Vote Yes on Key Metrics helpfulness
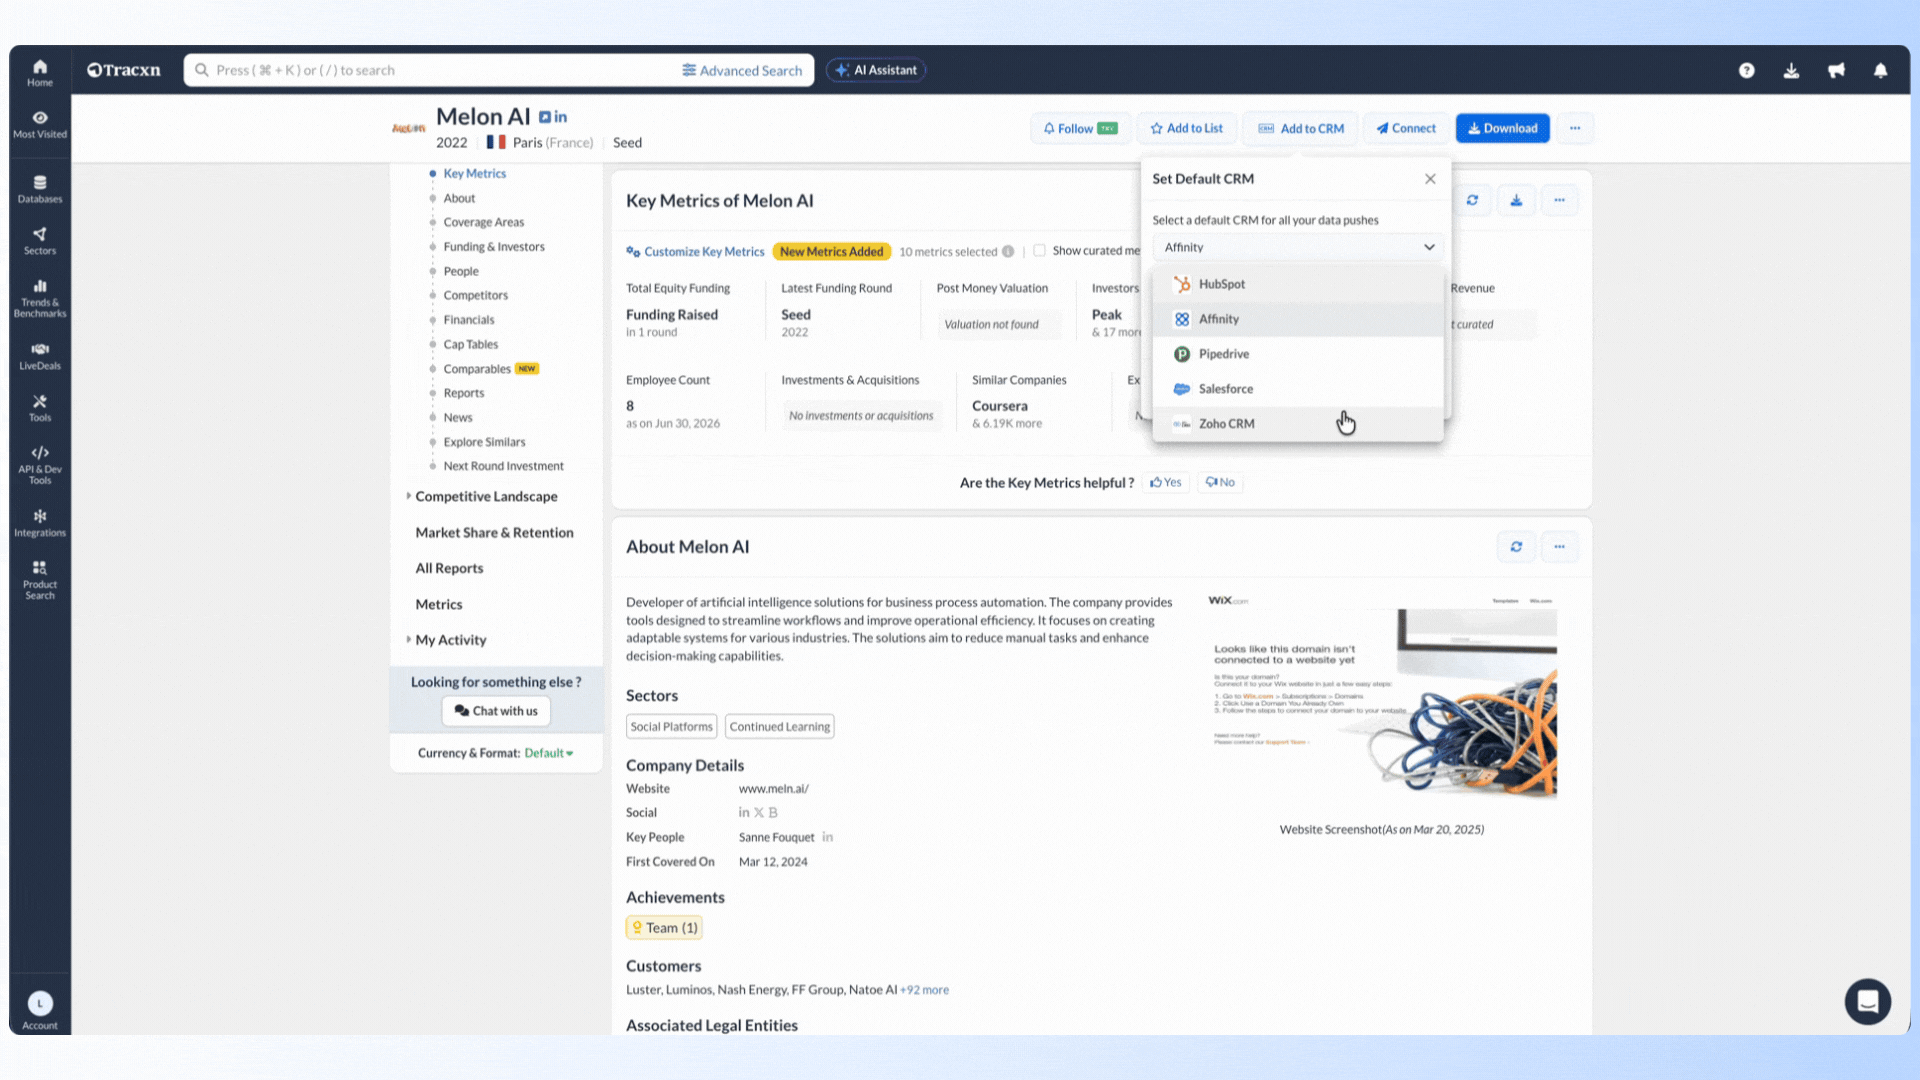 click(1165, 482)
